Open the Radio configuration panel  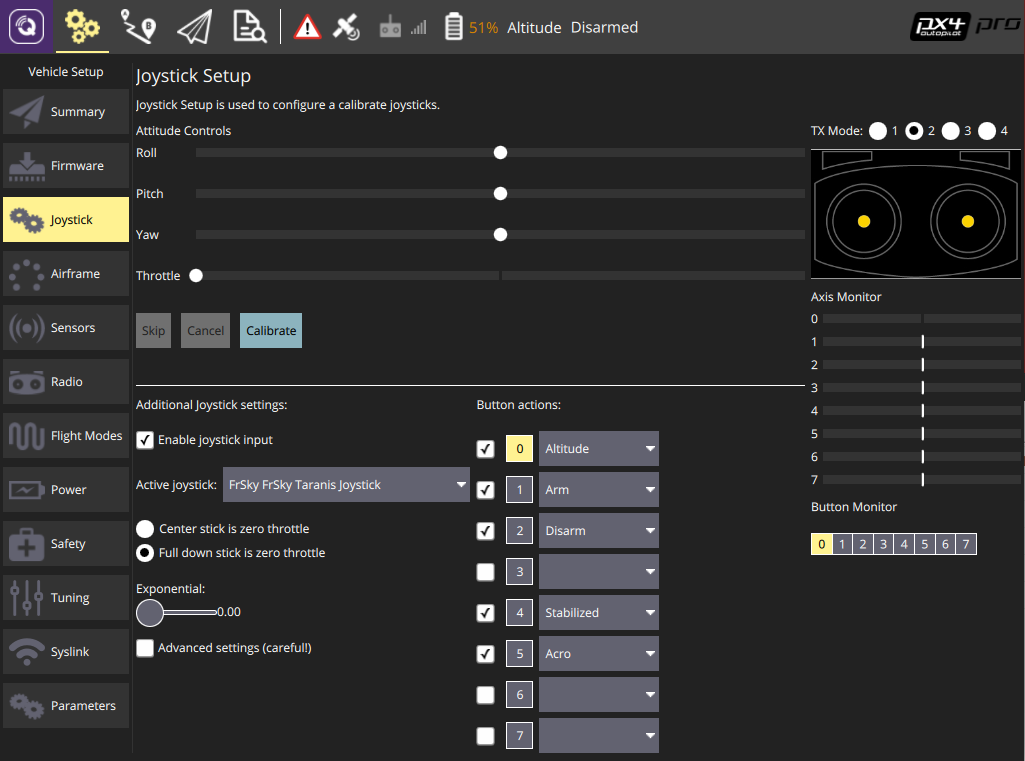(x=66, y=381)
